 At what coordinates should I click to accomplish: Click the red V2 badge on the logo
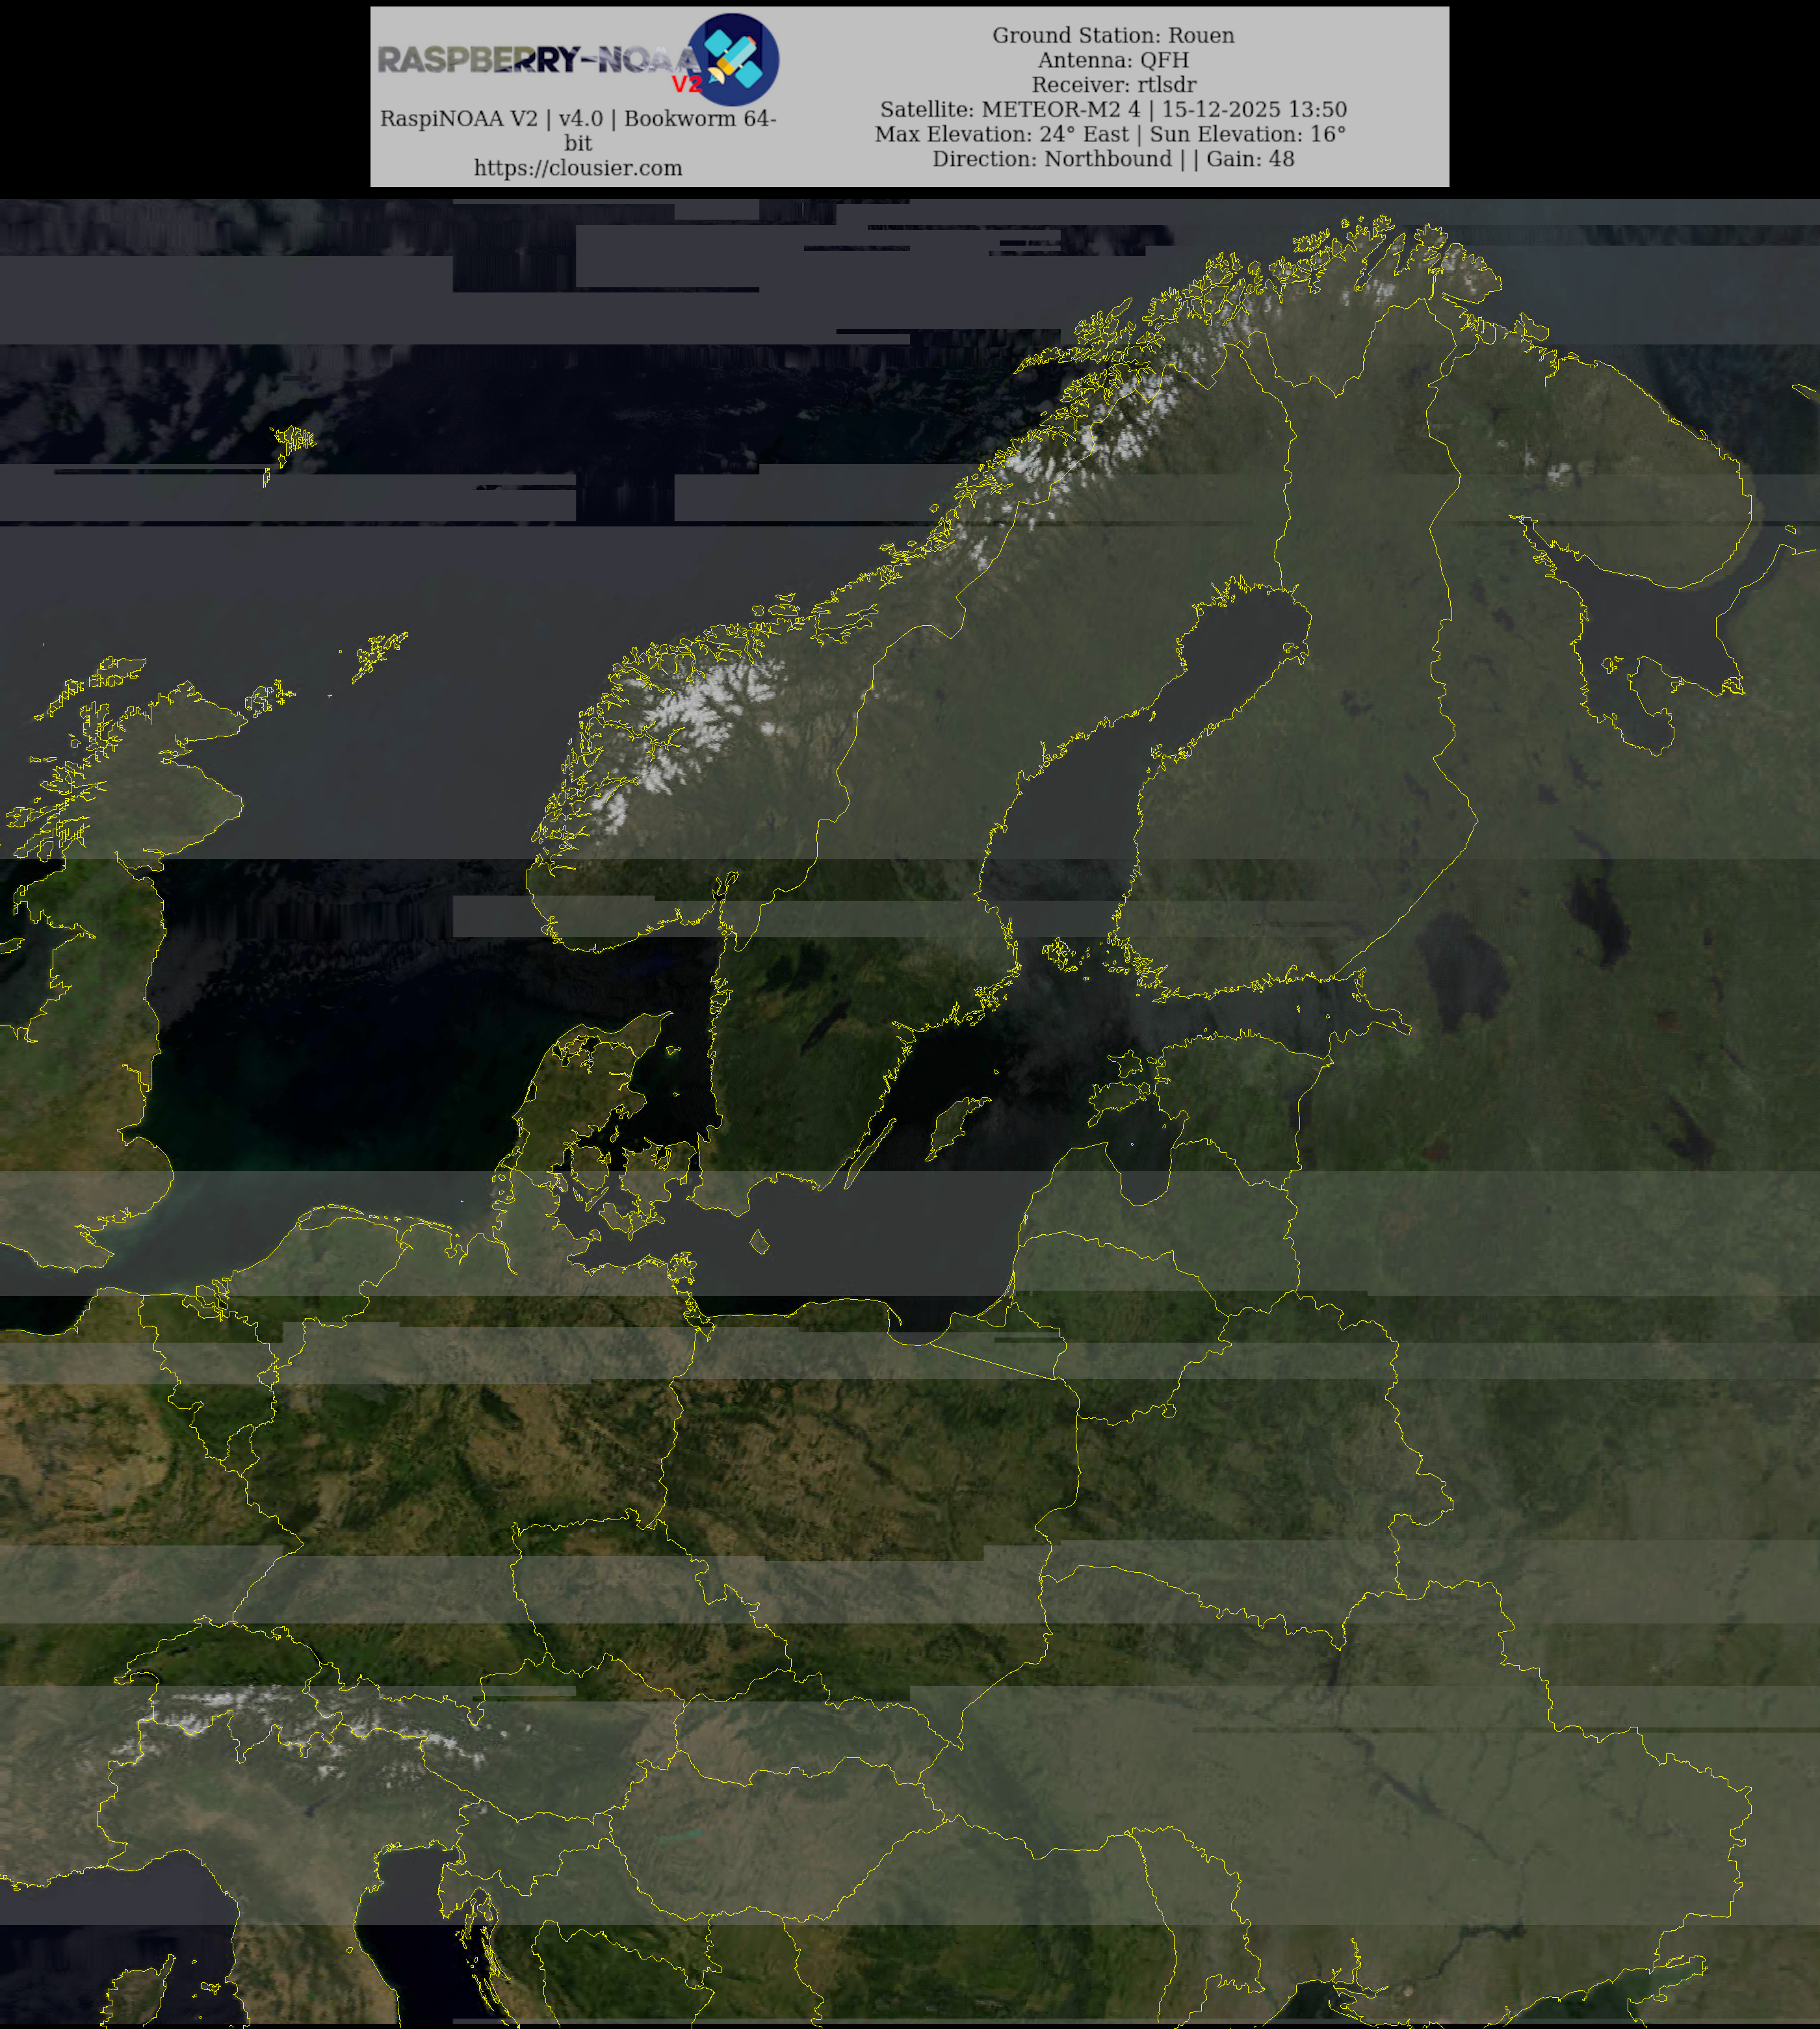(687, 84)
